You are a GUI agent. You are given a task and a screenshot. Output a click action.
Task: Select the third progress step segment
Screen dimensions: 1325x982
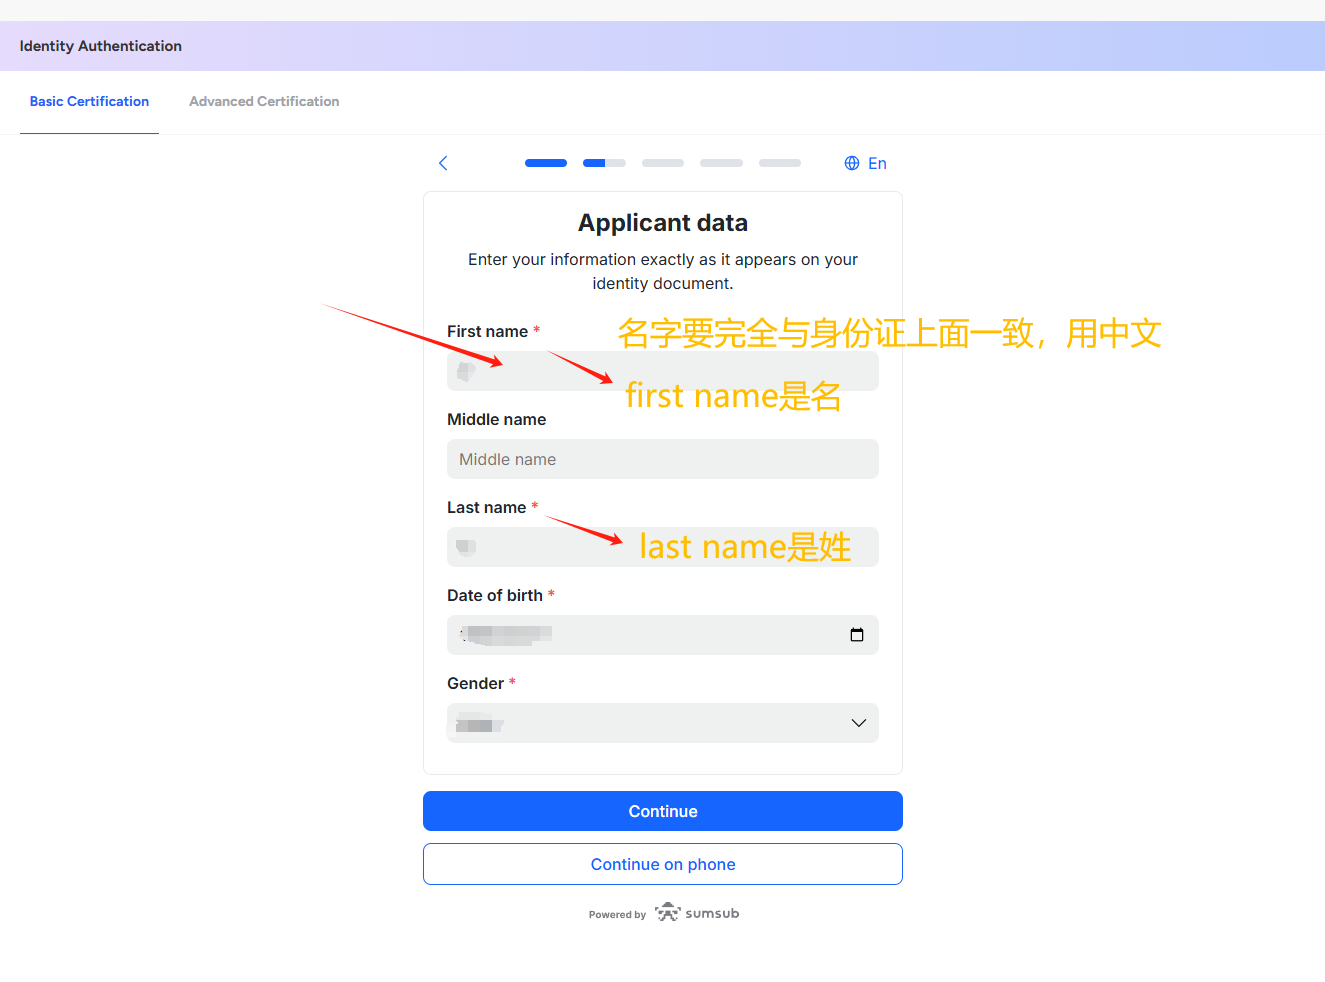point(663,163)
